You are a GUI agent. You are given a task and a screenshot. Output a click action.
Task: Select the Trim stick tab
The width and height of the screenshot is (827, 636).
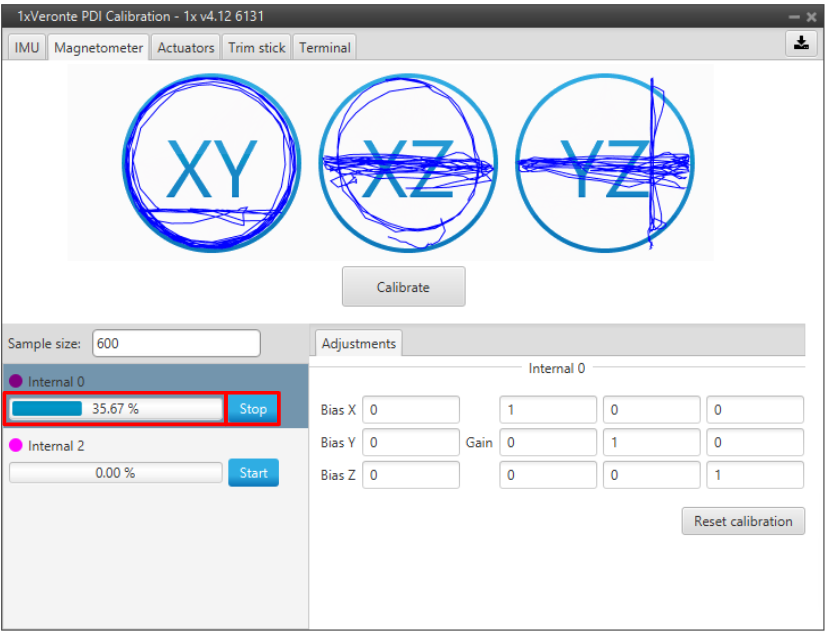point(256,47)
